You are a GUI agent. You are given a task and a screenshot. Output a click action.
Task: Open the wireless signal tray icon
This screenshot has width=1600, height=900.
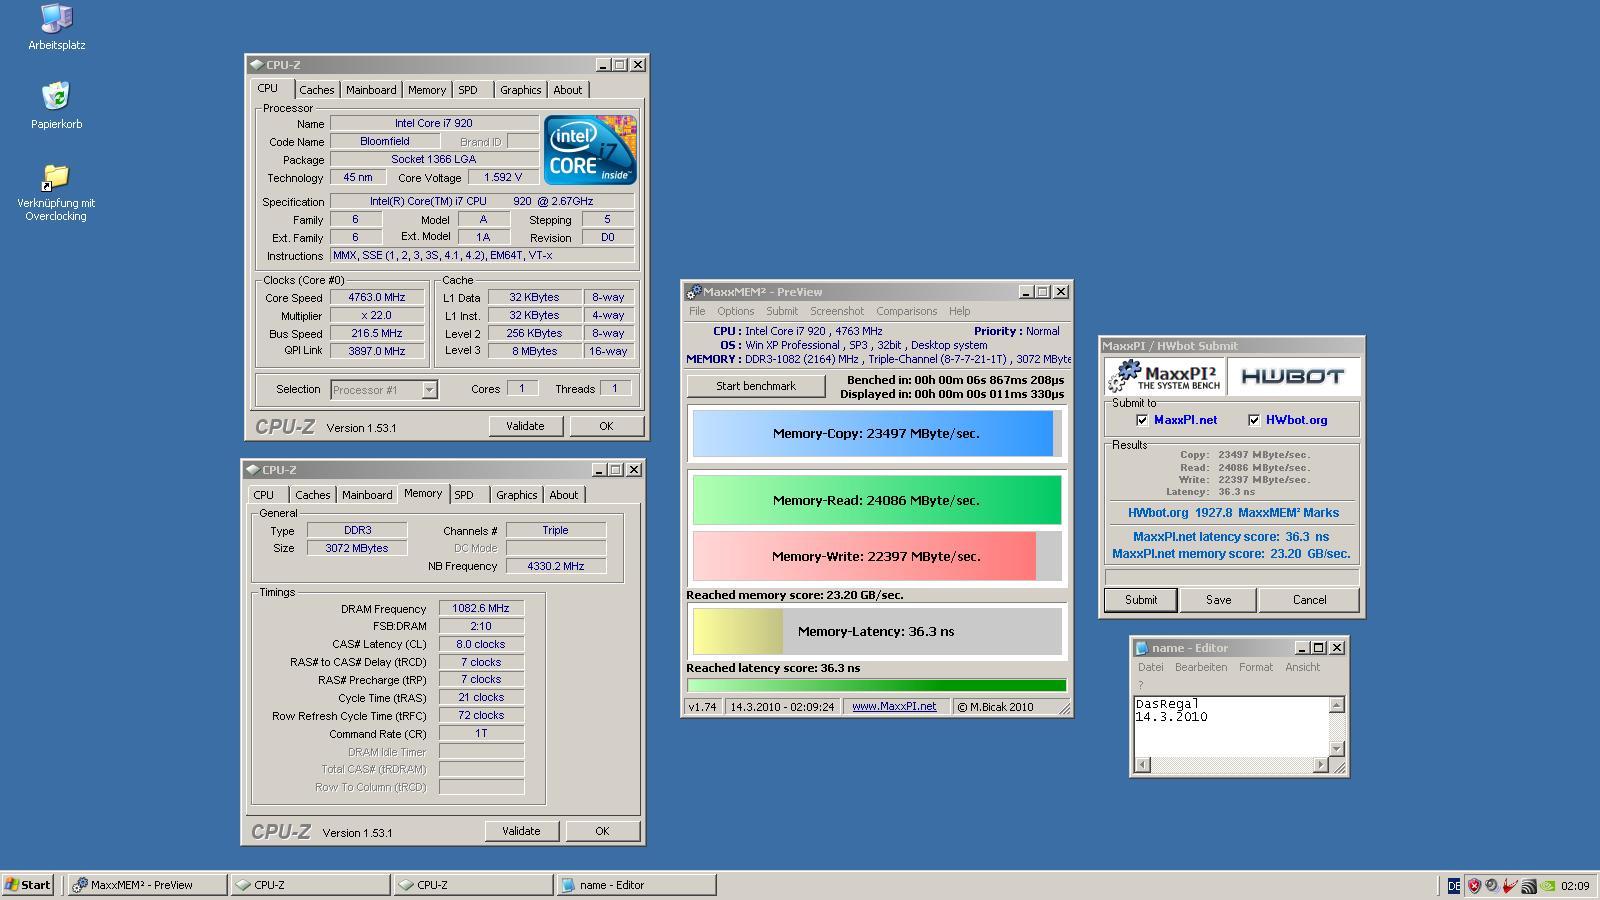click(x=1529, y=885)
